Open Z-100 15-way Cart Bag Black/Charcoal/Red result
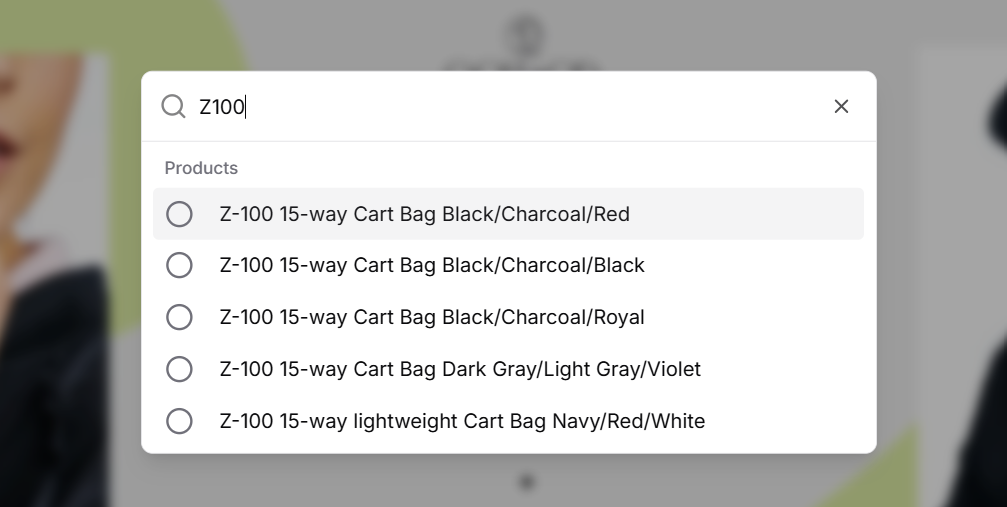This screenshot has width=1007, height=507. coord(424,214)
